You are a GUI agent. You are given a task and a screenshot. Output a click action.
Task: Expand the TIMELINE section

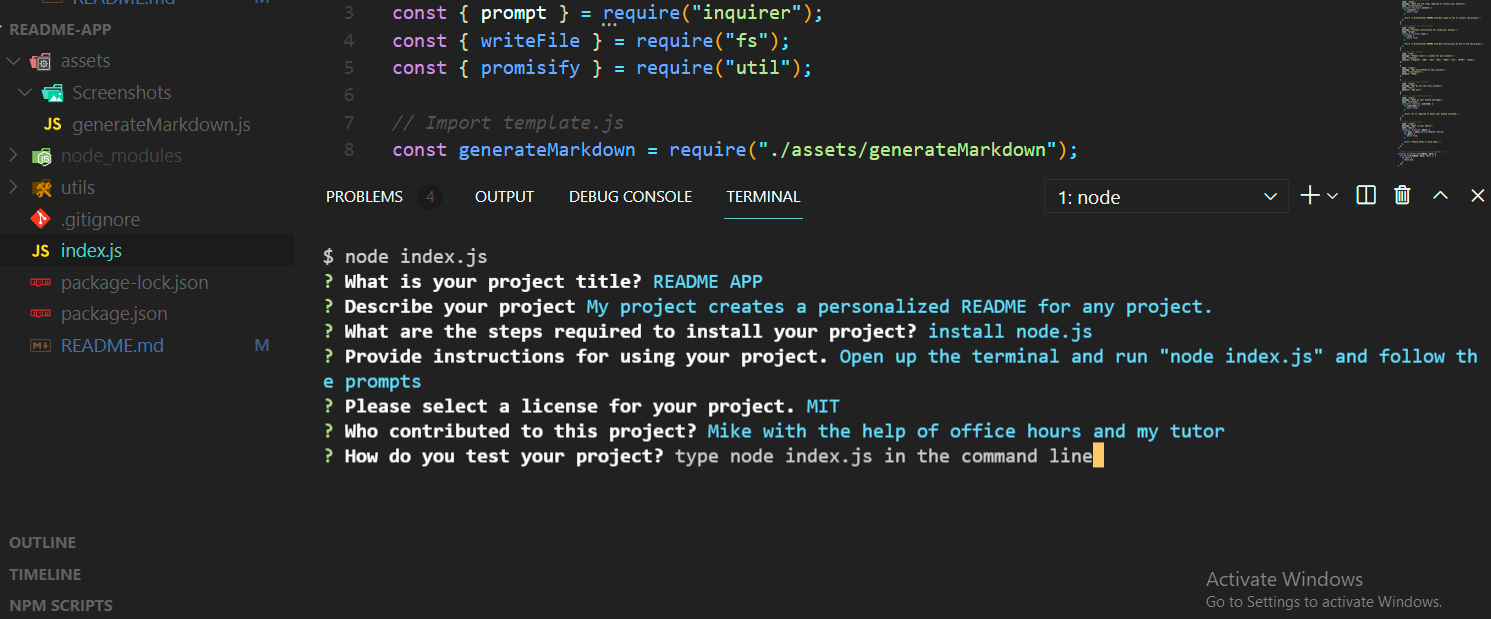(x=45, y=575)
